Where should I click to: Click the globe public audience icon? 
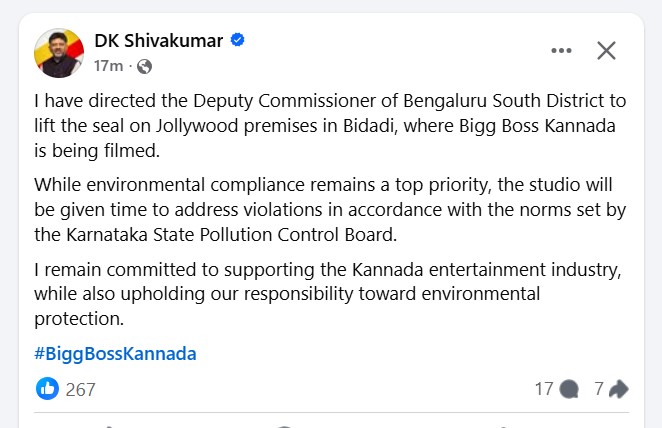click(x=144, y=66)
